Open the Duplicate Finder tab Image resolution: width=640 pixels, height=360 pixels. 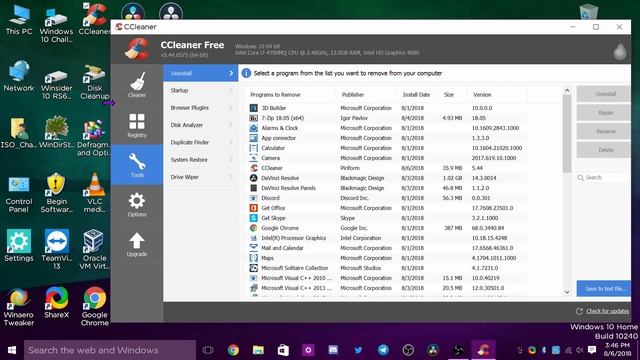200,142
